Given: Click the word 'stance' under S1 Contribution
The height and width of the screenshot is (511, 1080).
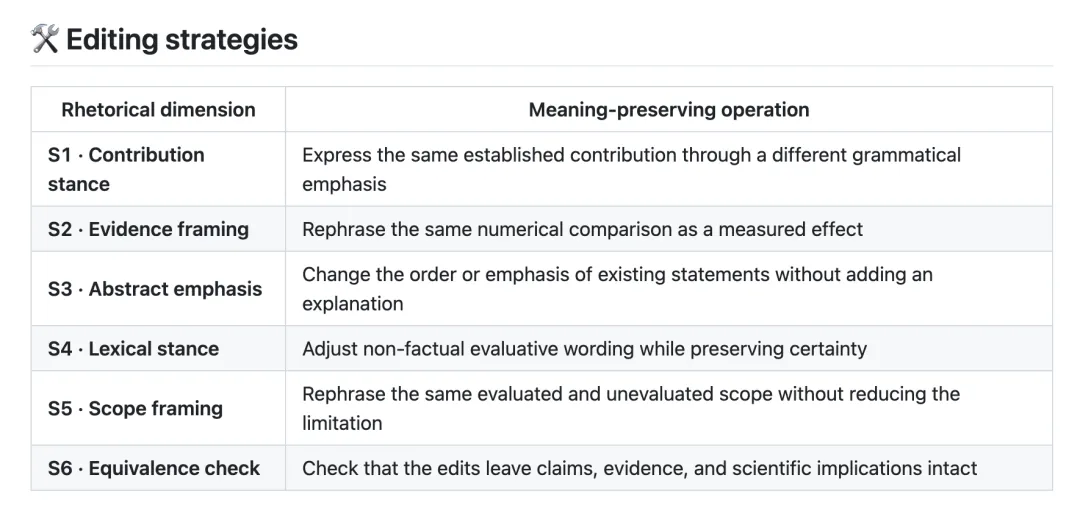Looking at the screenshot, I should click(x=79, y=185).
